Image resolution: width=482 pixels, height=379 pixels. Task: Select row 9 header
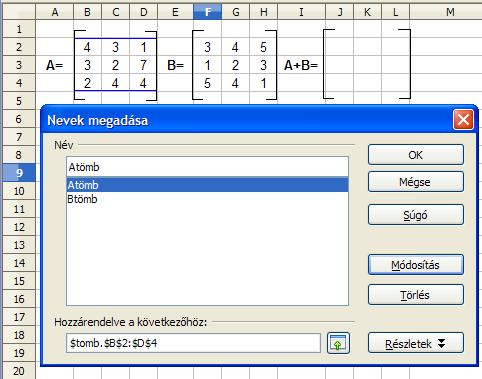19,173
